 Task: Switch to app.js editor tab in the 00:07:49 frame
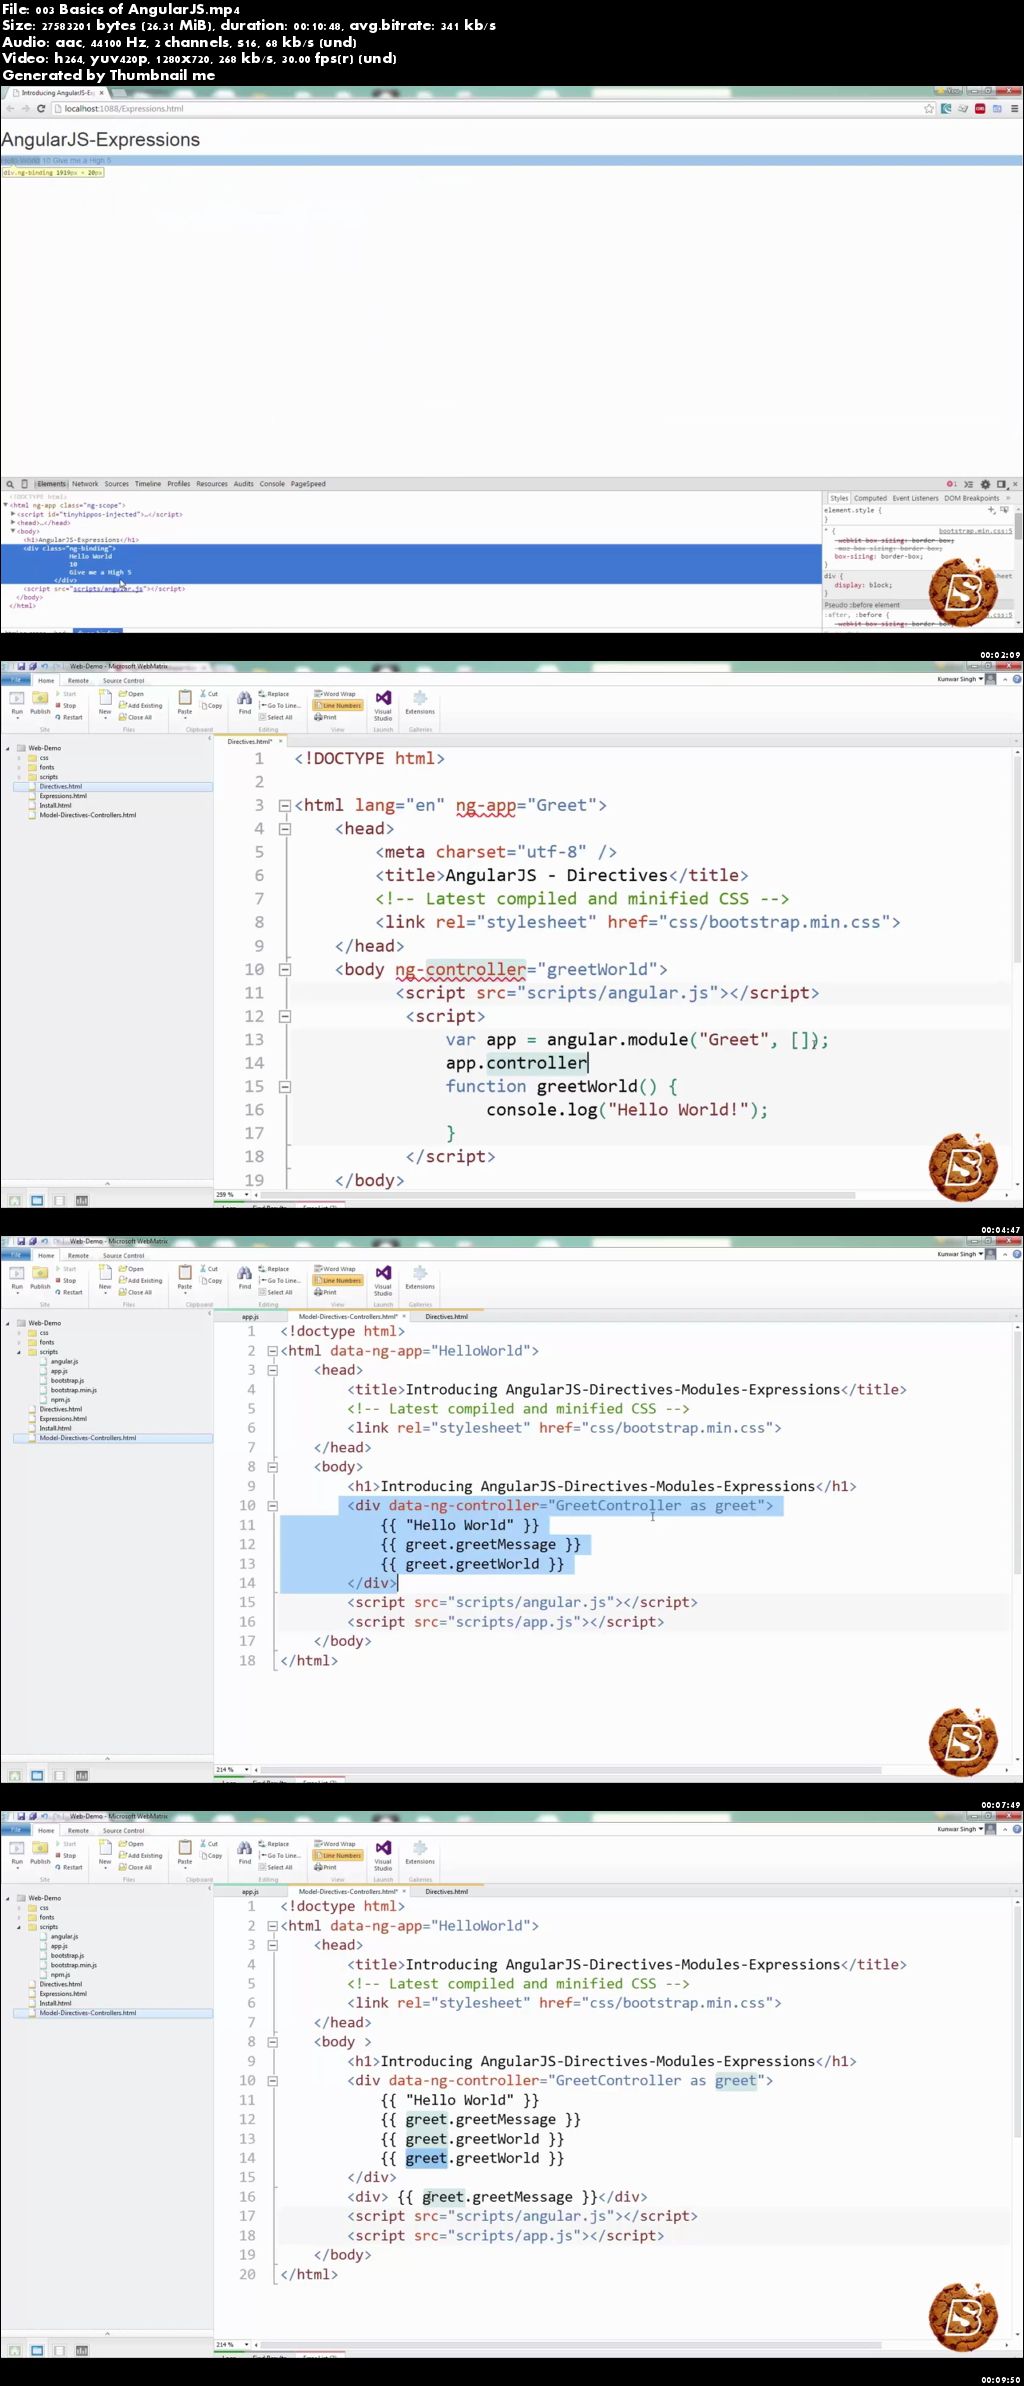[x=250, y=1316]
